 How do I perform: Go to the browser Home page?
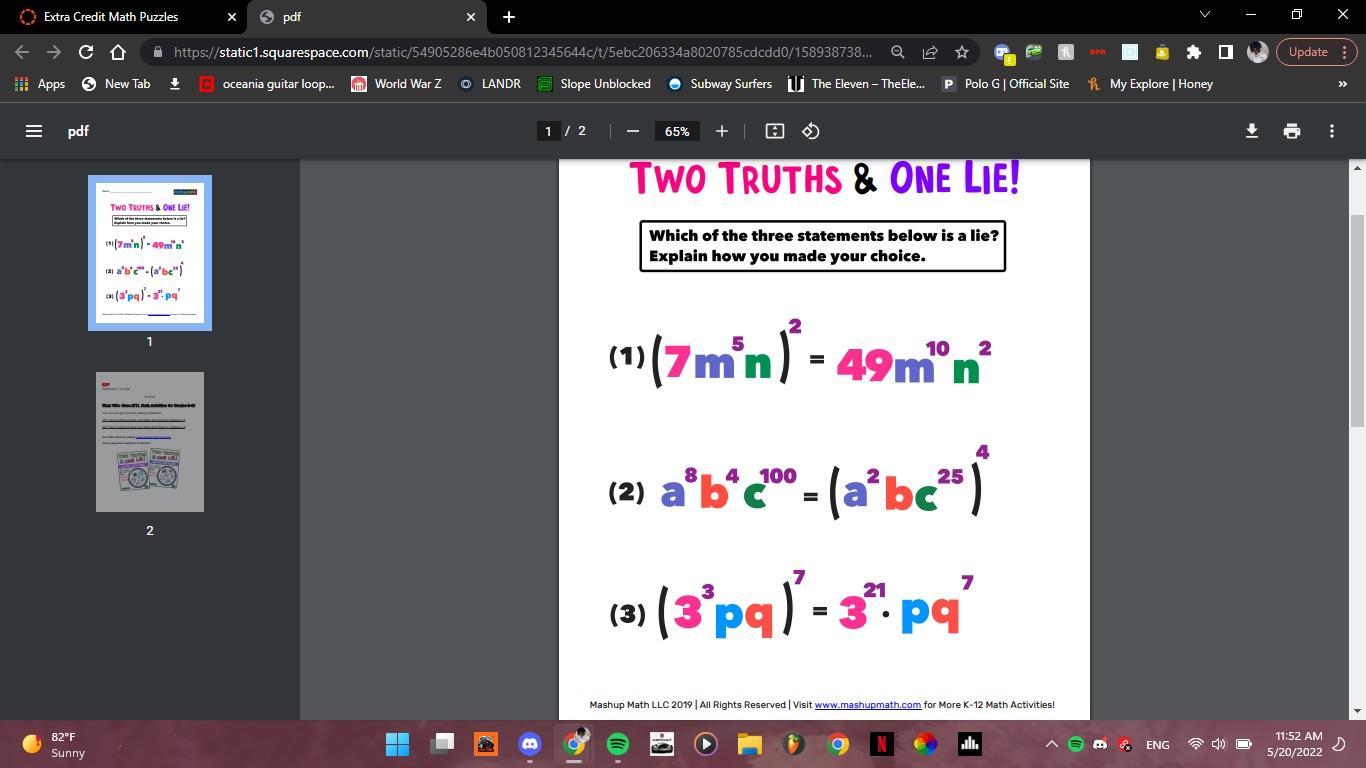point(118,52)
